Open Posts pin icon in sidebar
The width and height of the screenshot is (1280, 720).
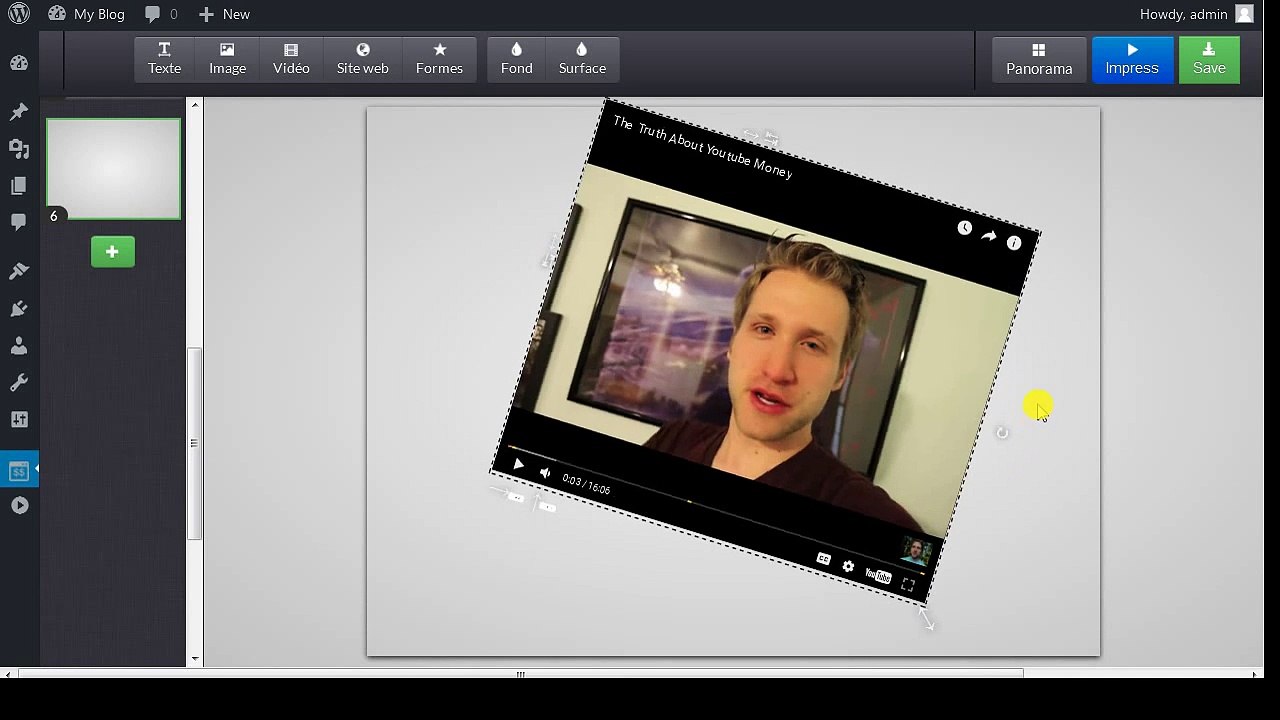click(19, 111)
